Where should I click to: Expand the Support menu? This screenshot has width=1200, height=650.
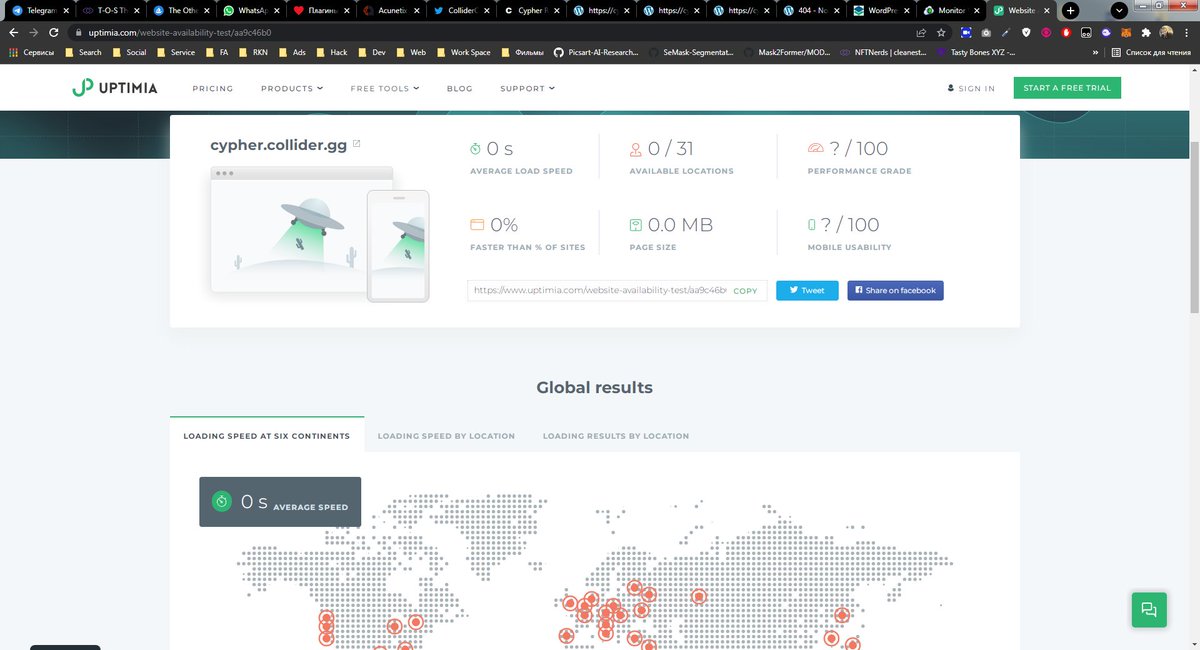tap(527, 88)
